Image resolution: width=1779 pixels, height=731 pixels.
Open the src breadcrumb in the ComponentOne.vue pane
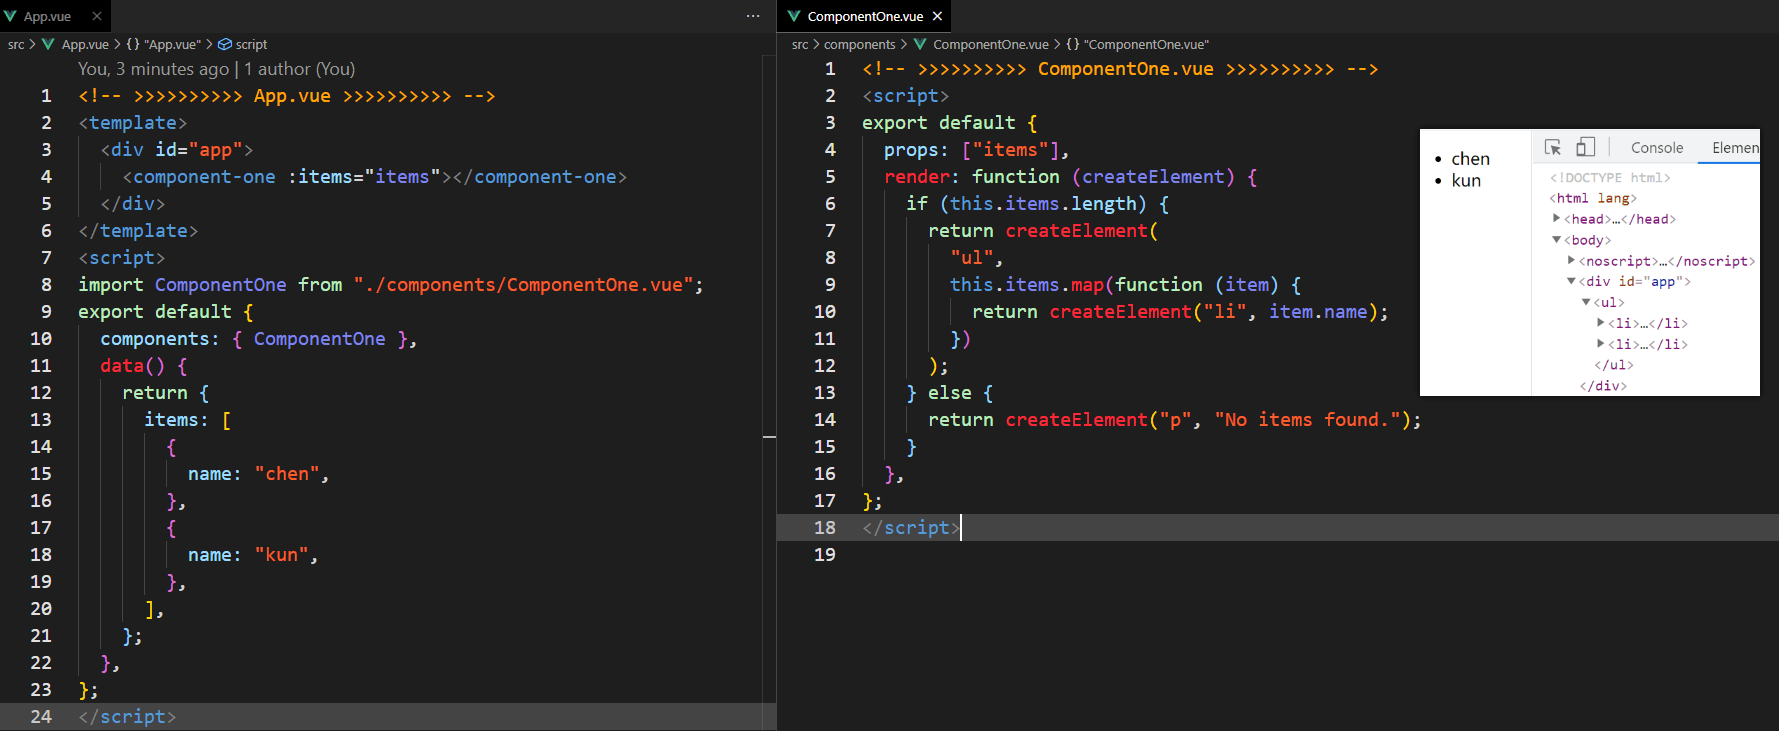(800, 44)
